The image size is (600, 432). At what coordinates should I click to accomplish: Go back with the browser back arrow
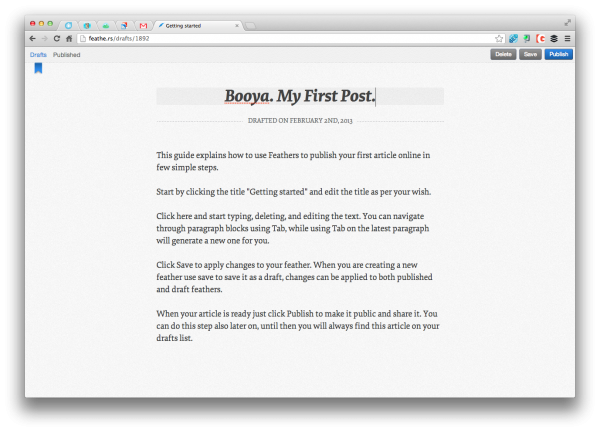[x=33, y=38]
